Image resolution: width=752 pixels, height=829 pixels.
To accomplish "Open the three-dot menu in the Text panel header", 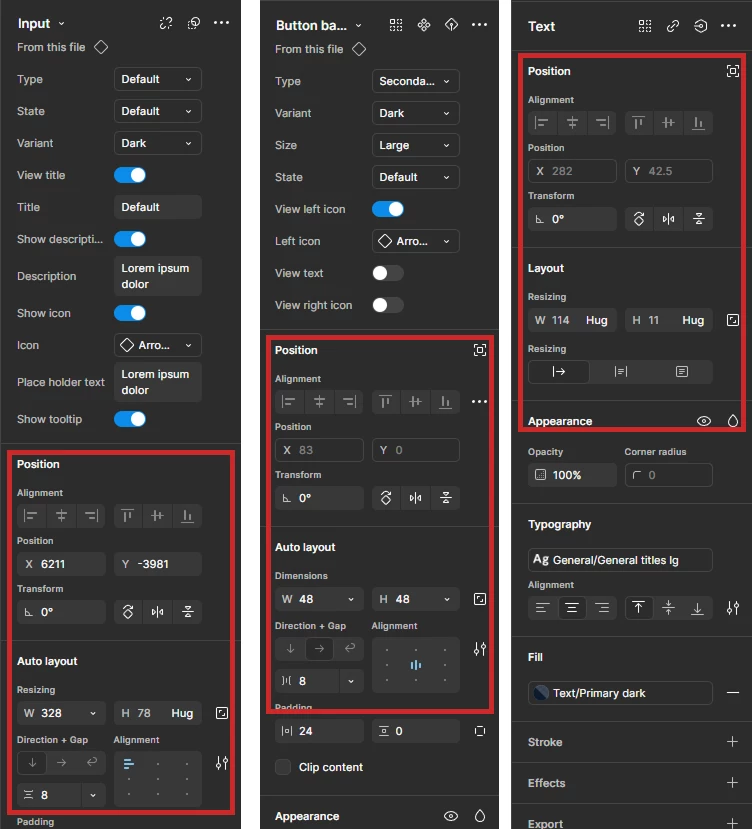I will (728, 26).
